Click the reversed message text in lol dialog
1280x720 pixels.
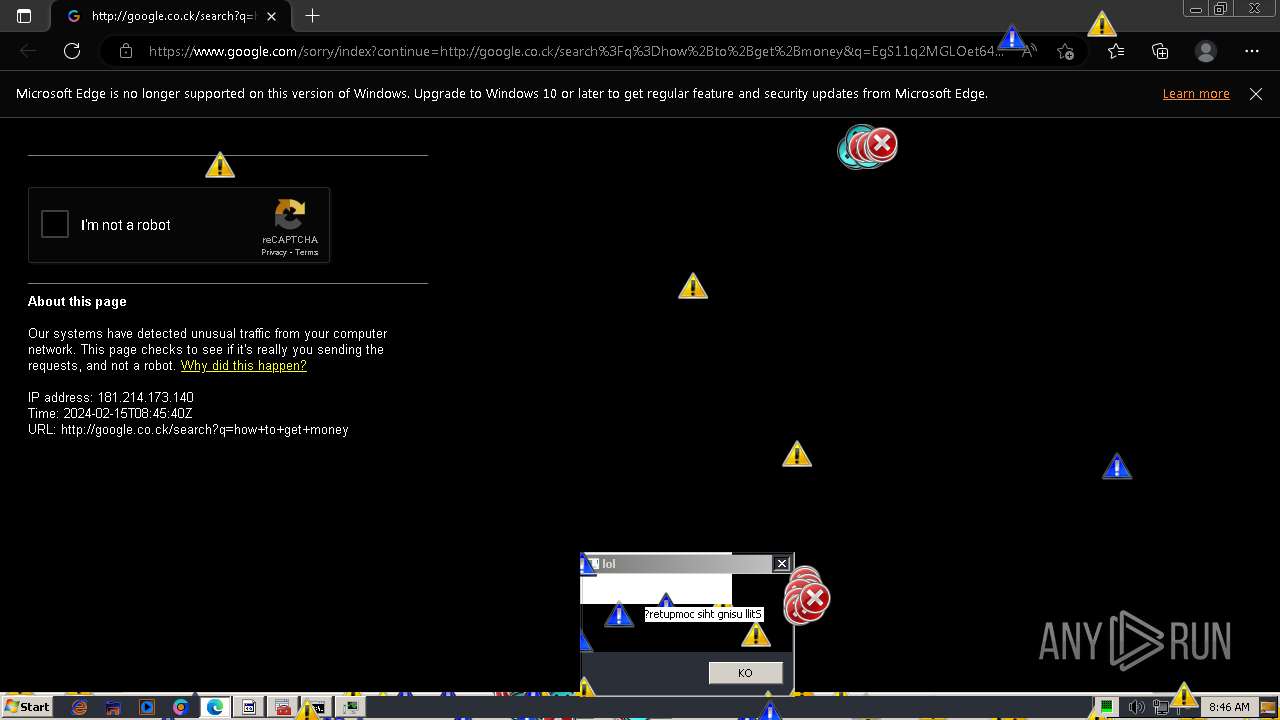click(x=703, y=614)
